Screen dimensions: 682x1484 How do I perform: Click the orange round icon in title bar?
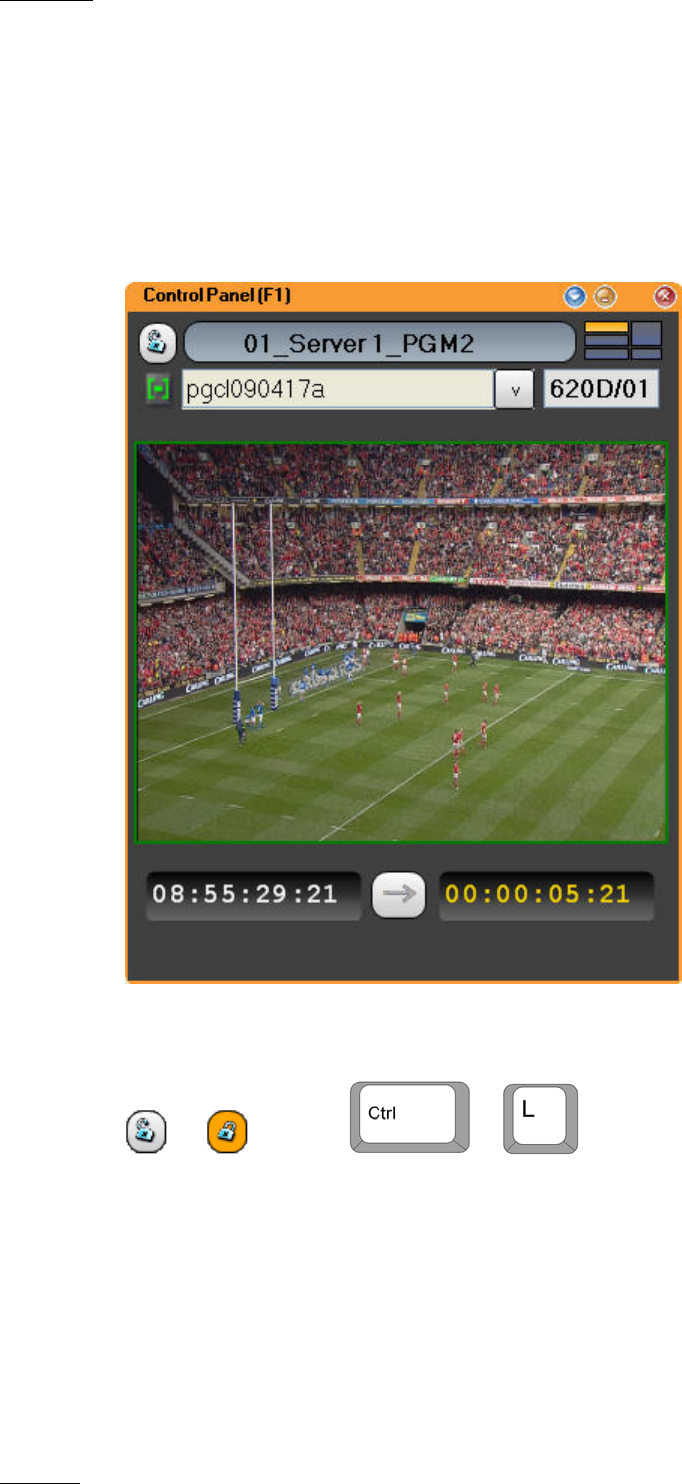604,296
